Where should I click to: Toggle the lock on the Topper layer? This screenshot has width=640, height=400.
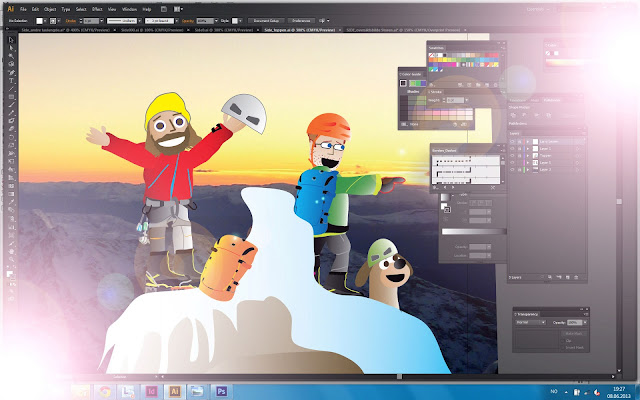pyautogui.click(x=519, y=156)
